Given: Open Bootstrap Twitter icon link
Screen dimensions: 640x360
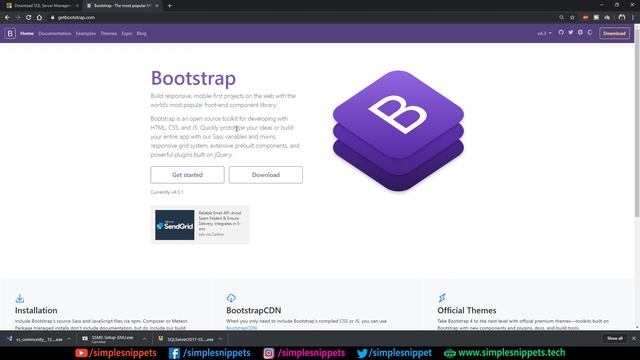Looking at the screenshot, I should tap(571, 33).
